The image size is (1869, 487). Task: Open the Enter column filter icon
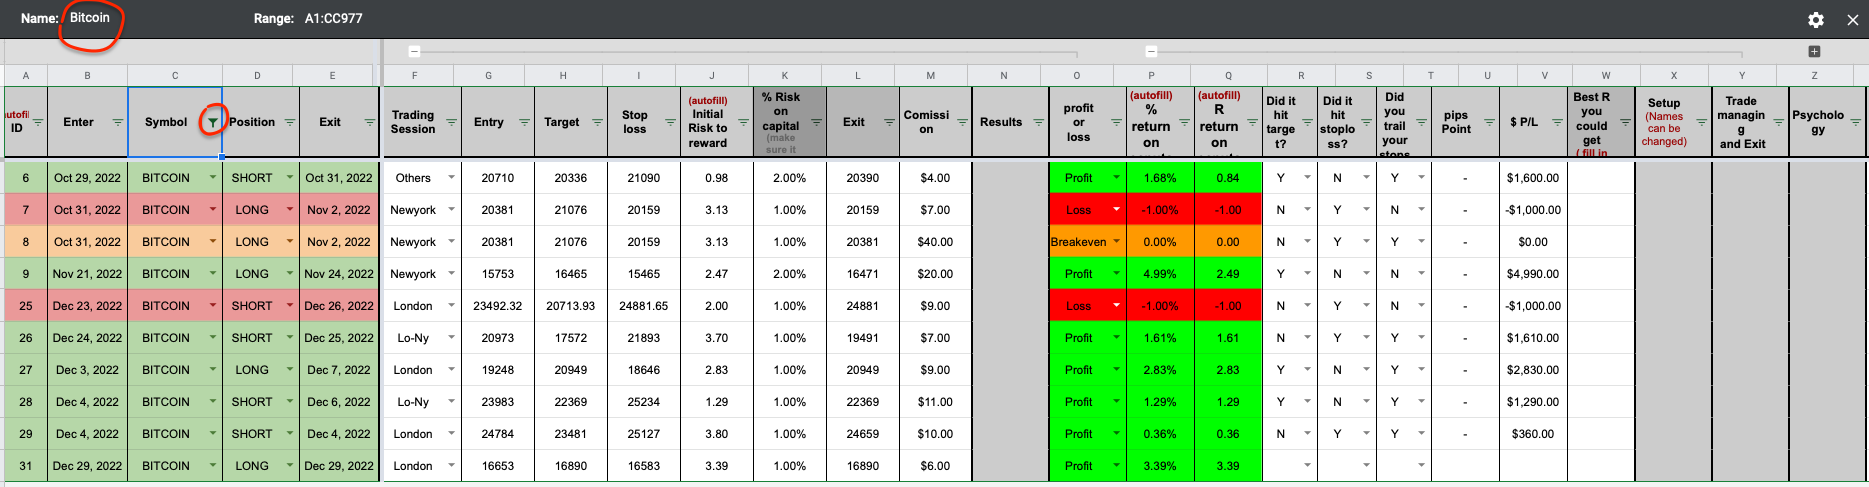click(x=117, y=122)
